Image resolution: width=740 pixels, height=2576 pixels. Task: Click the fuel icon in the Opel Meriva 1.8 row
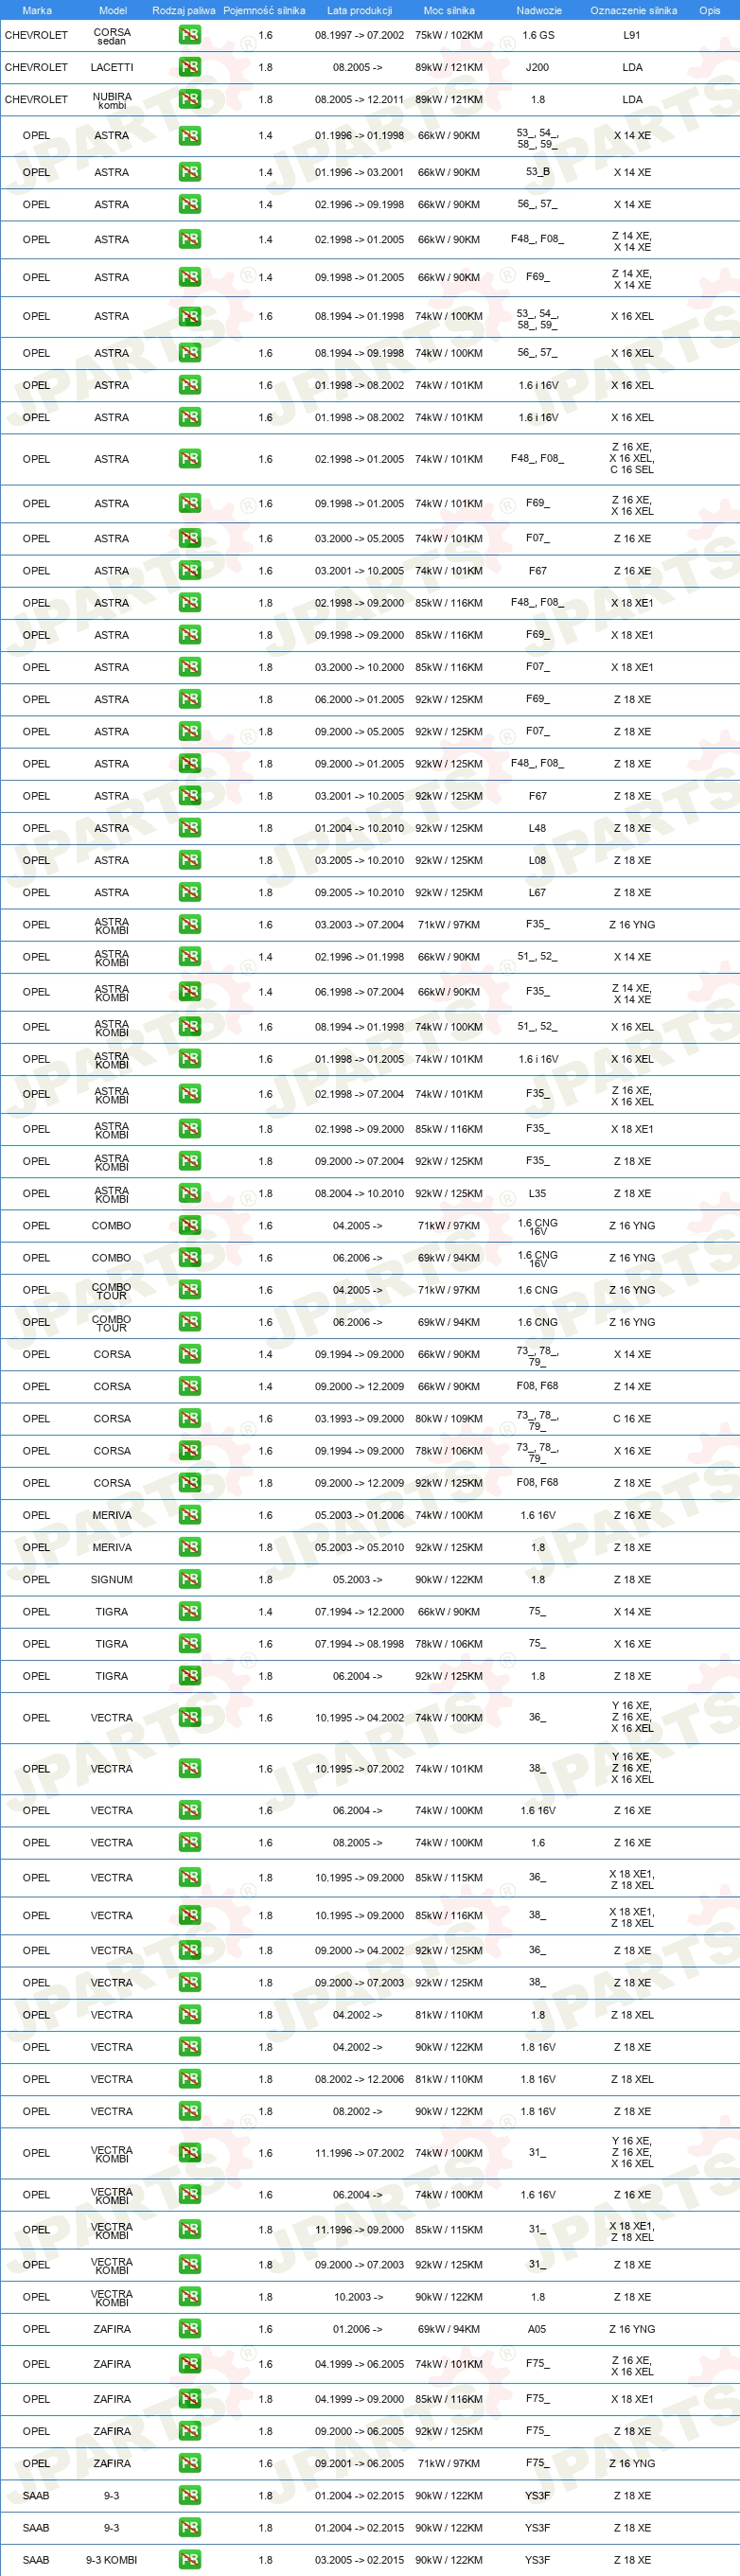pos(189,1547)
